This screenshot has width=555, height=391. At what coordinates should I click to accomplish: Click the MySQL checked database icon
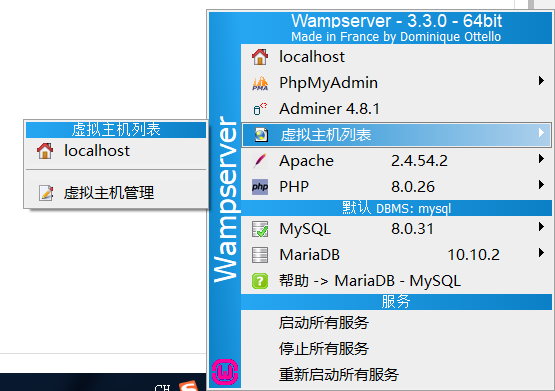tap(260, 229)
